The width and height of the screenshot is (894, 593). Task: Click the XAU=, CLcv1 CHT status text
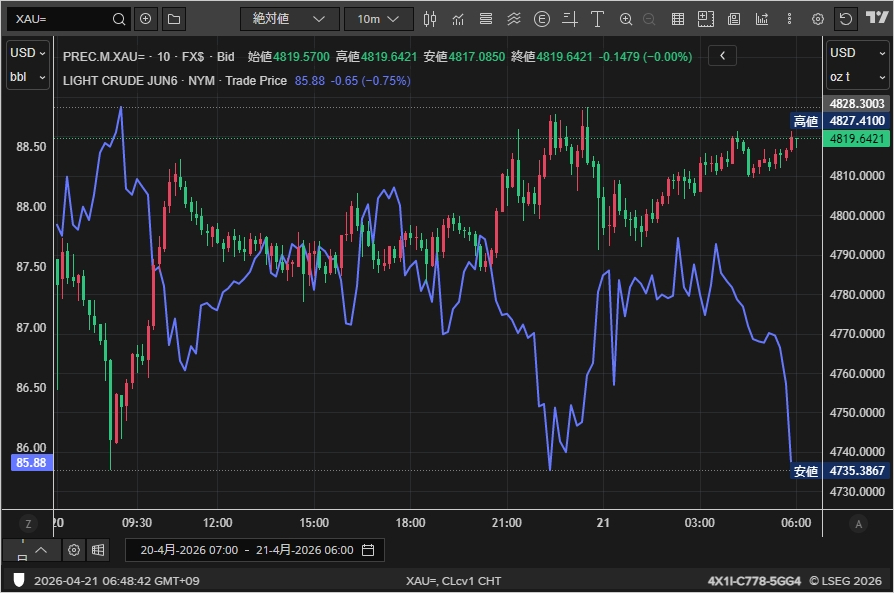[x=454, y=581]
